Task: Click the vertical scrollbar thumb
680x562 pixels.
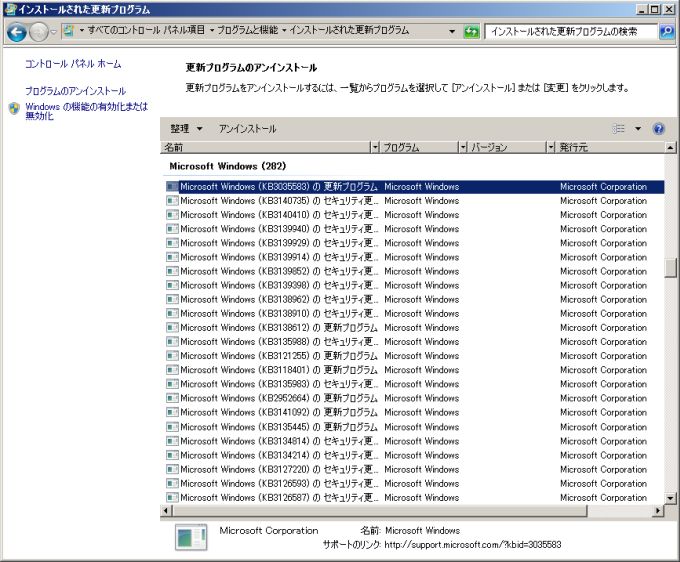Action: pos(670,268)
